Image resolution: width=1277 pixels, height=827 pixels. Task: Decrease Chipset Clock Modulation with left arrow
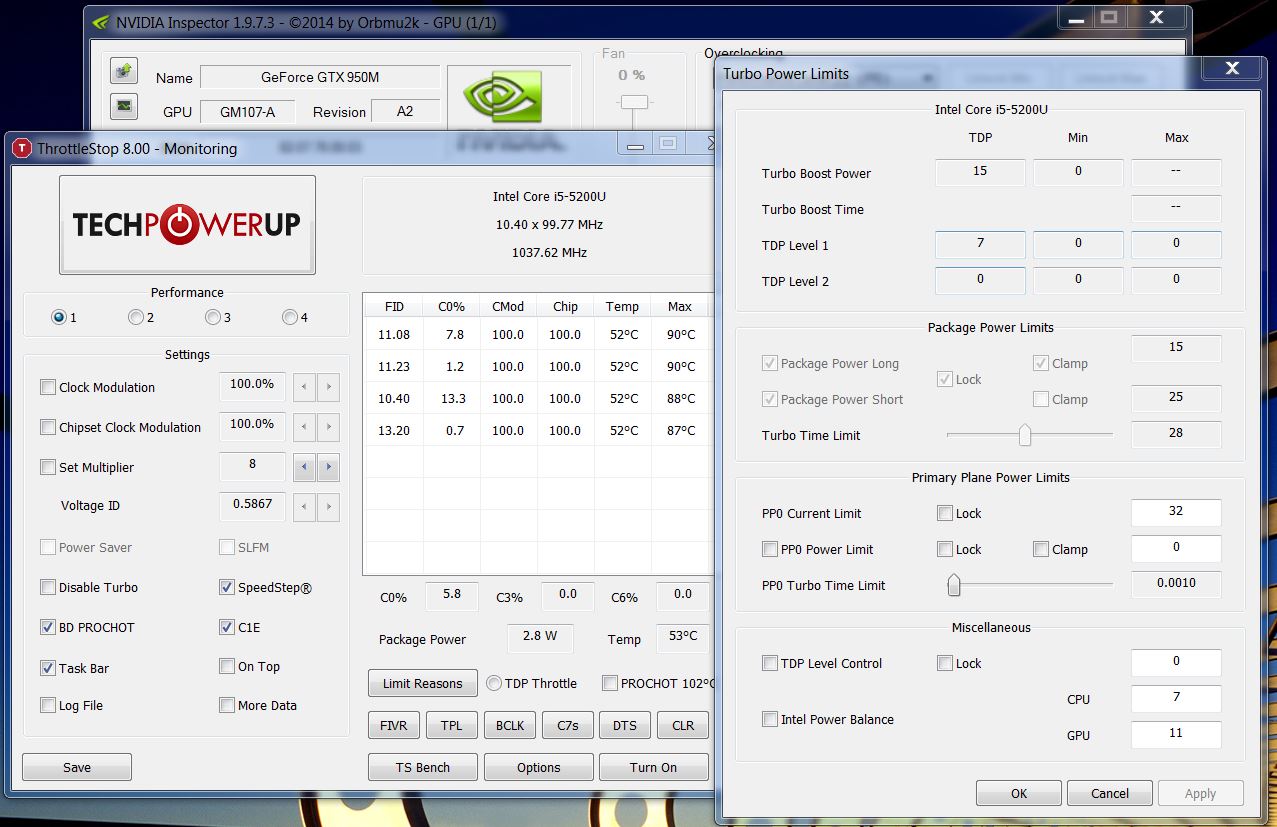point(304,428)
